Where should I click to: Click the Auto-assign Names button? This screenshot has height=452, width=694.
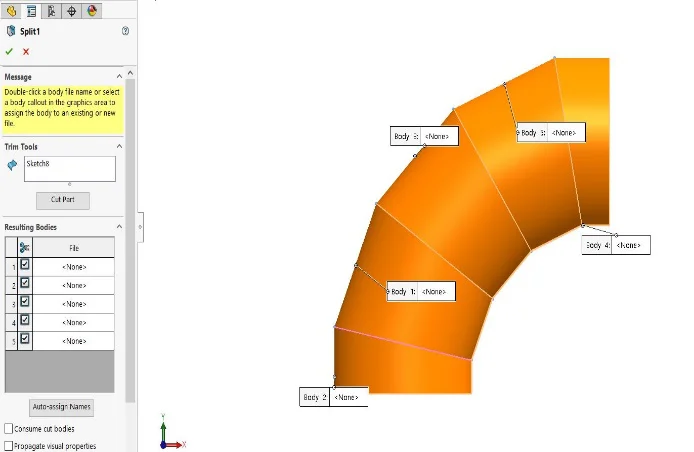point(62,407)
